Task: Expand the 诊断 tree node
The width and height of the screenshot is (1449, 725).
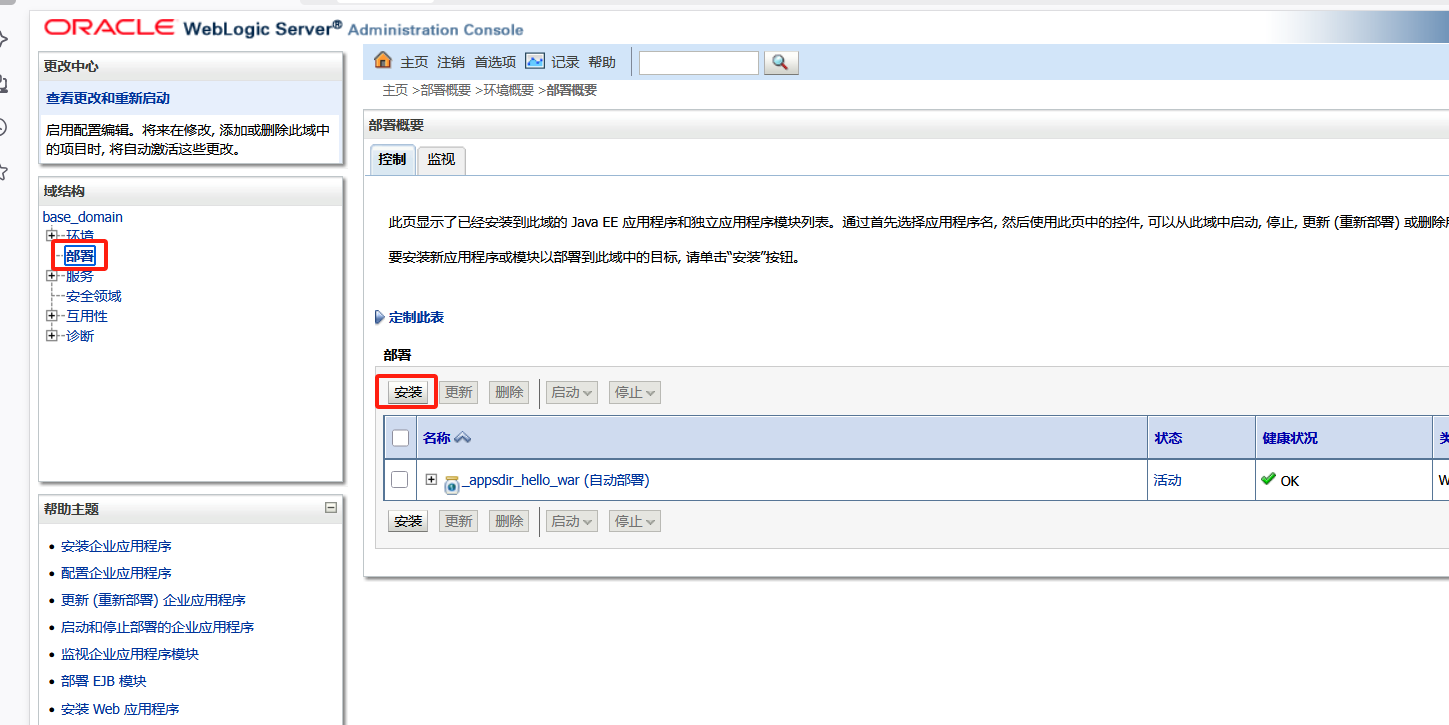Action: (52, 336)
